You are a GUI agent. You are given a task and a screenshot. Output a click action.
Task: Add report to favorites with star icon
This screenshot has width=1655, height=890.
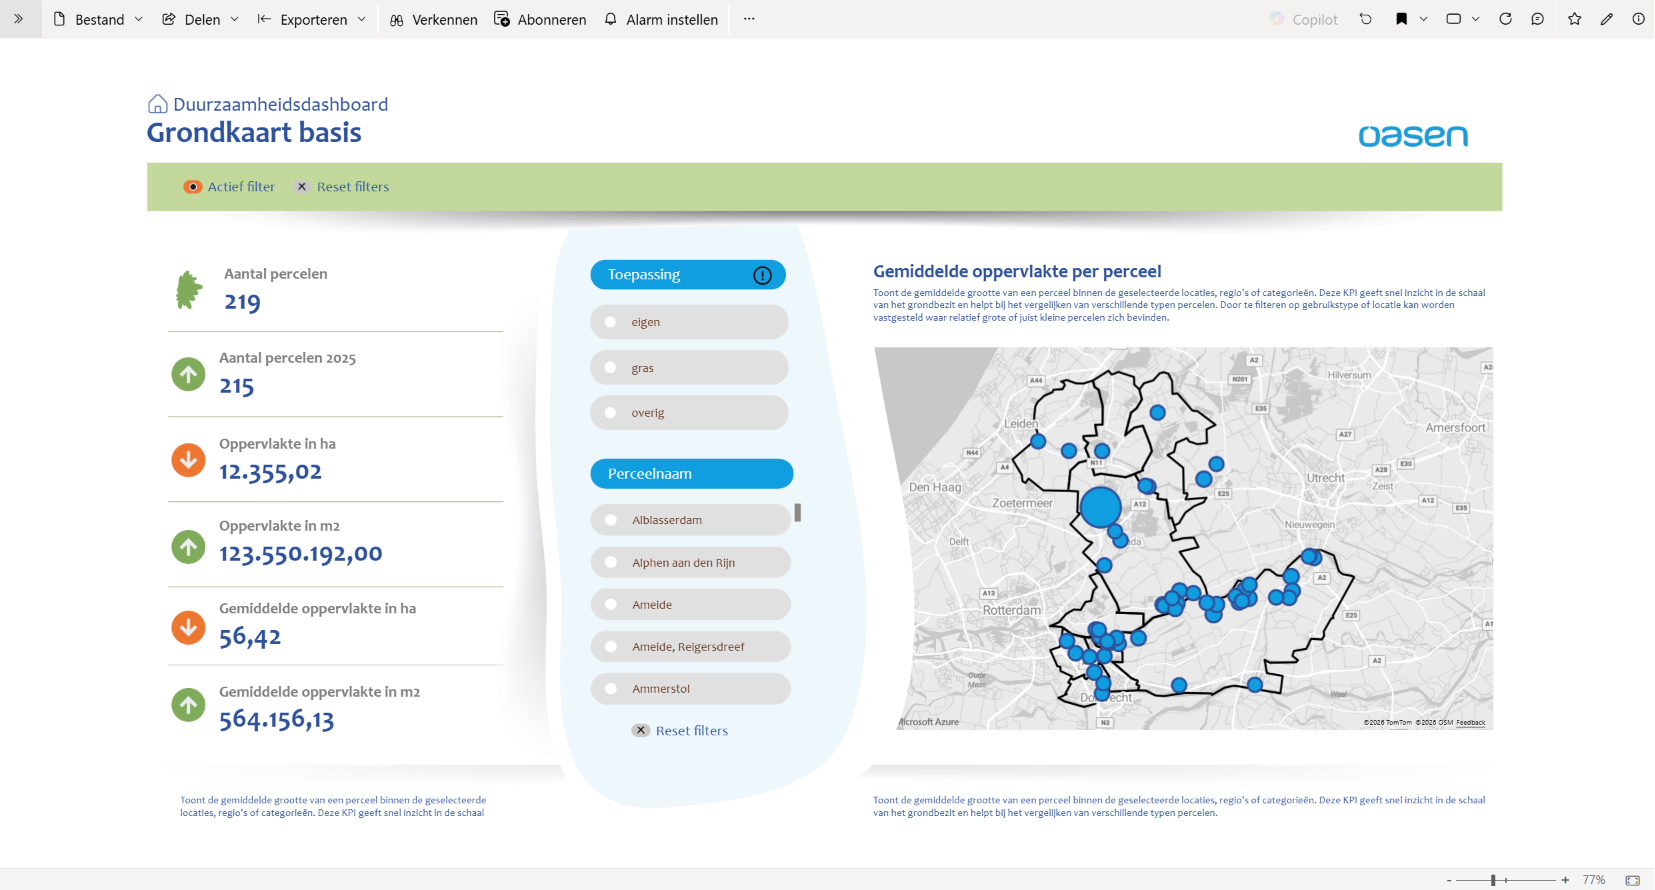(1575, 19)
